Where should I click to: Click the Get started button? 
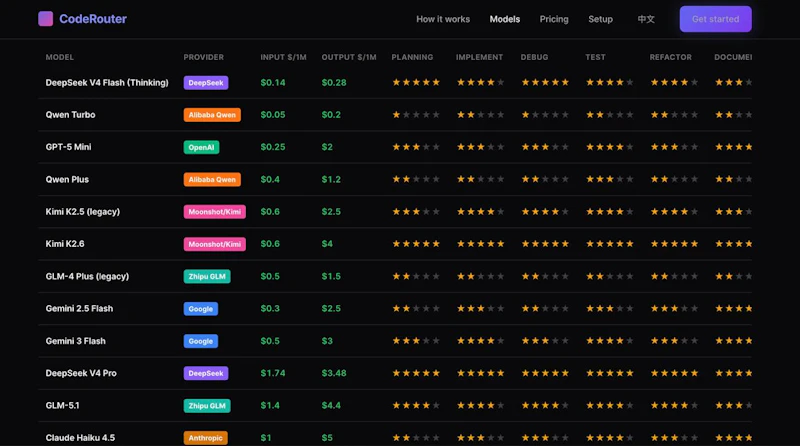[715, 19]
